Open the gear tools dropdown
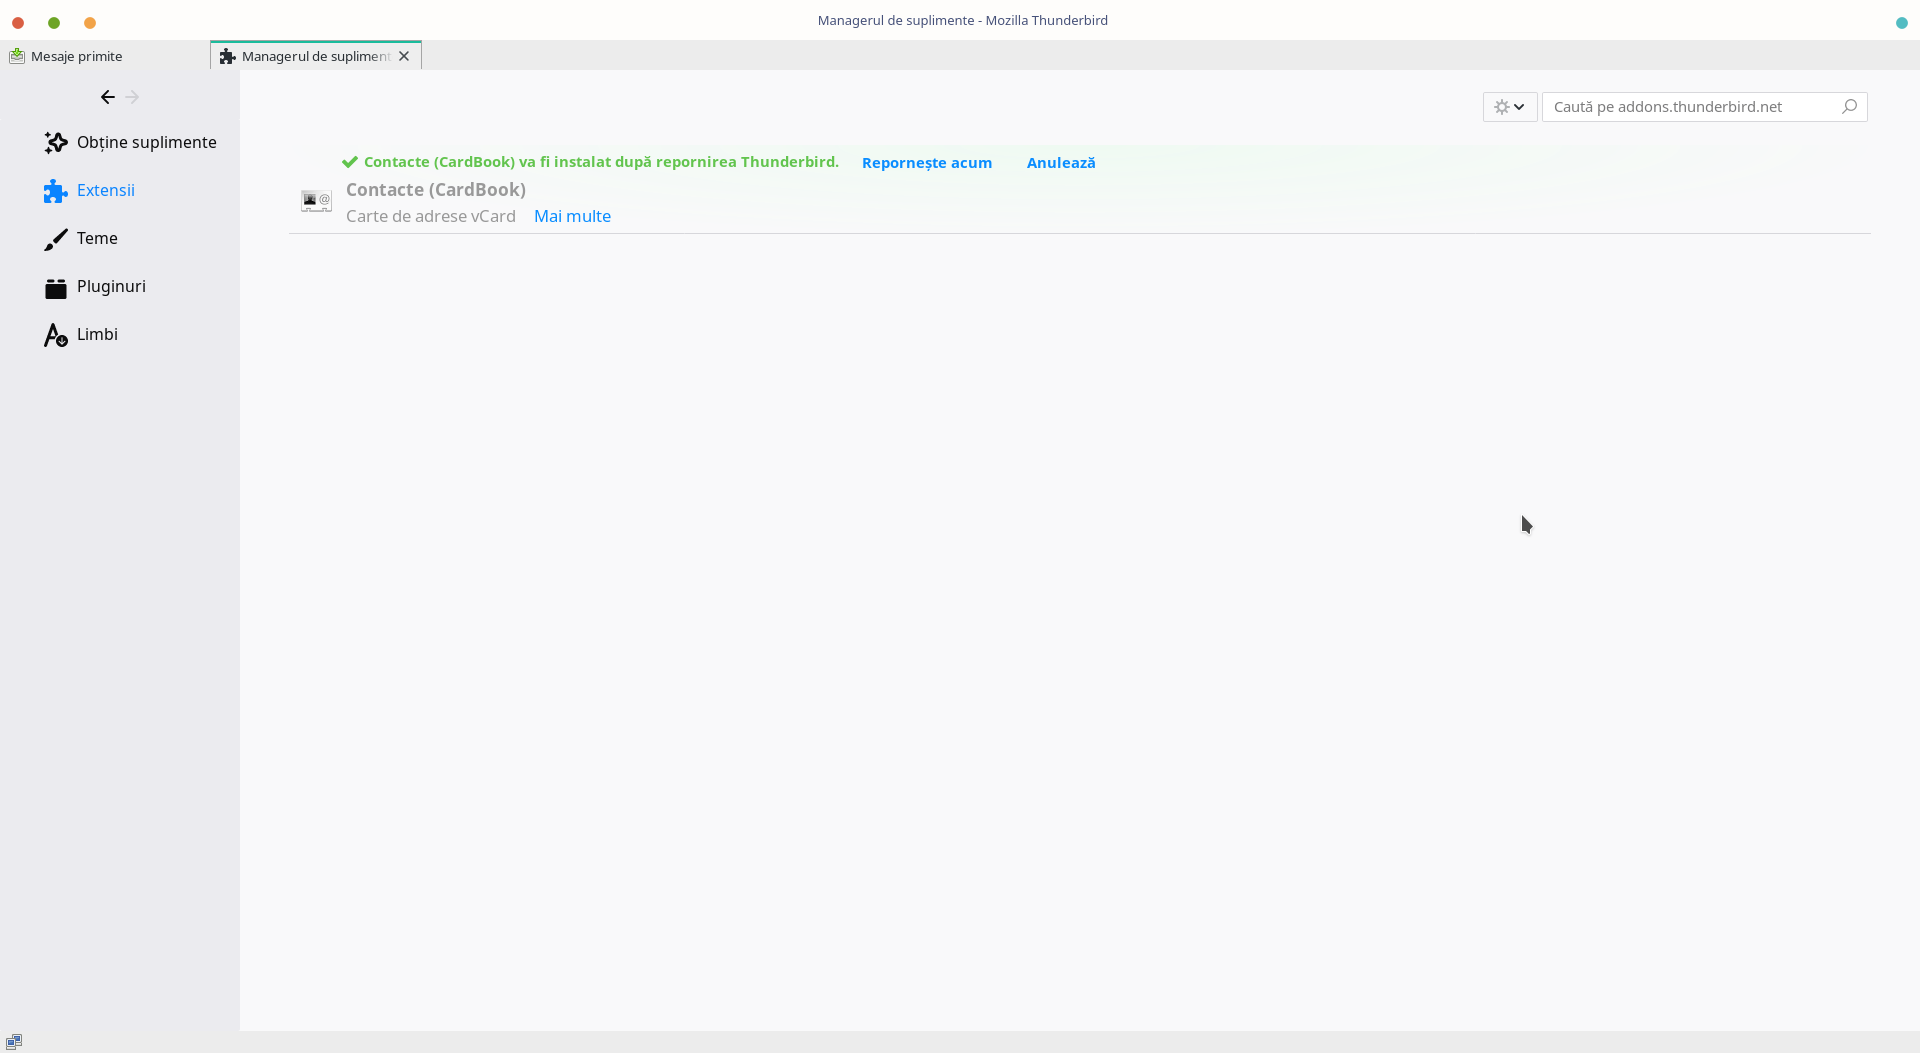The height and width of the screenshot is (1053, 1920). pyautogui.click(x=1510, y=107)
